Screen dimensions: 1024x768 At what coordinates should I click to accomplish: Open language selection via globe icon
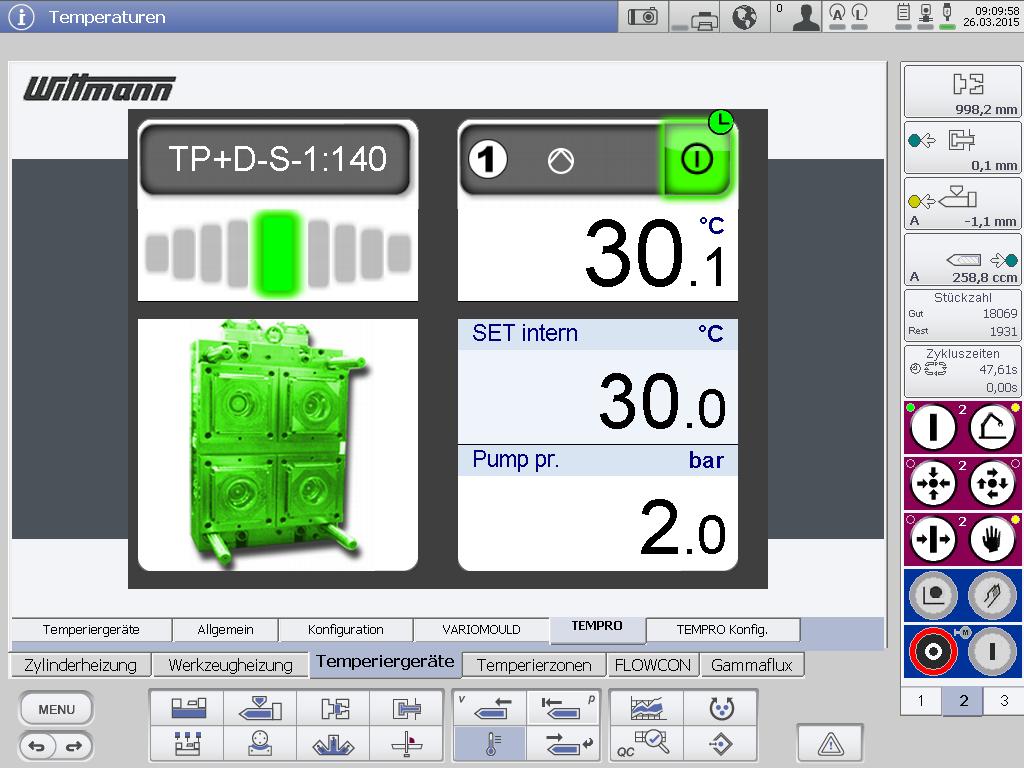744,16
